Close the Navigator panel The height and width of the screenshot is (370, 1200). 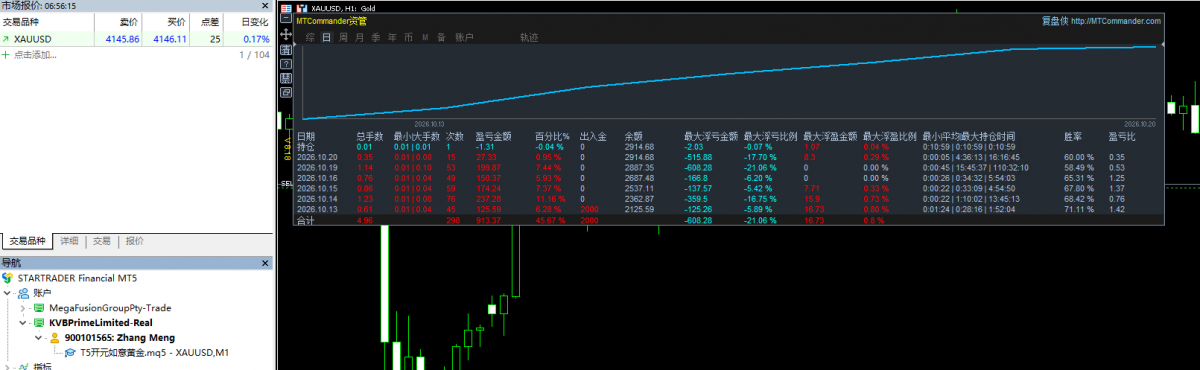(x=265, y=262)
